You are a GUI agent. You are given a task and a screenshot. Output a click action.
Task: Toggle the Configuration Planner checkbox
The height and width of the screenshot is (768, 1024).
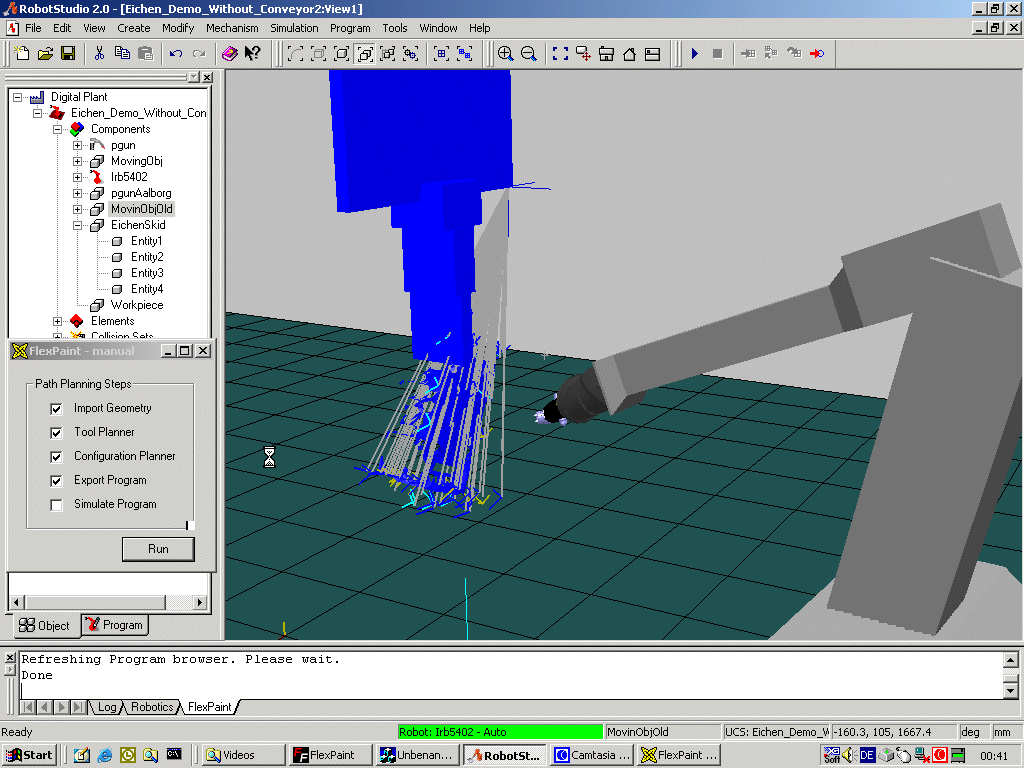pos(56,457)
